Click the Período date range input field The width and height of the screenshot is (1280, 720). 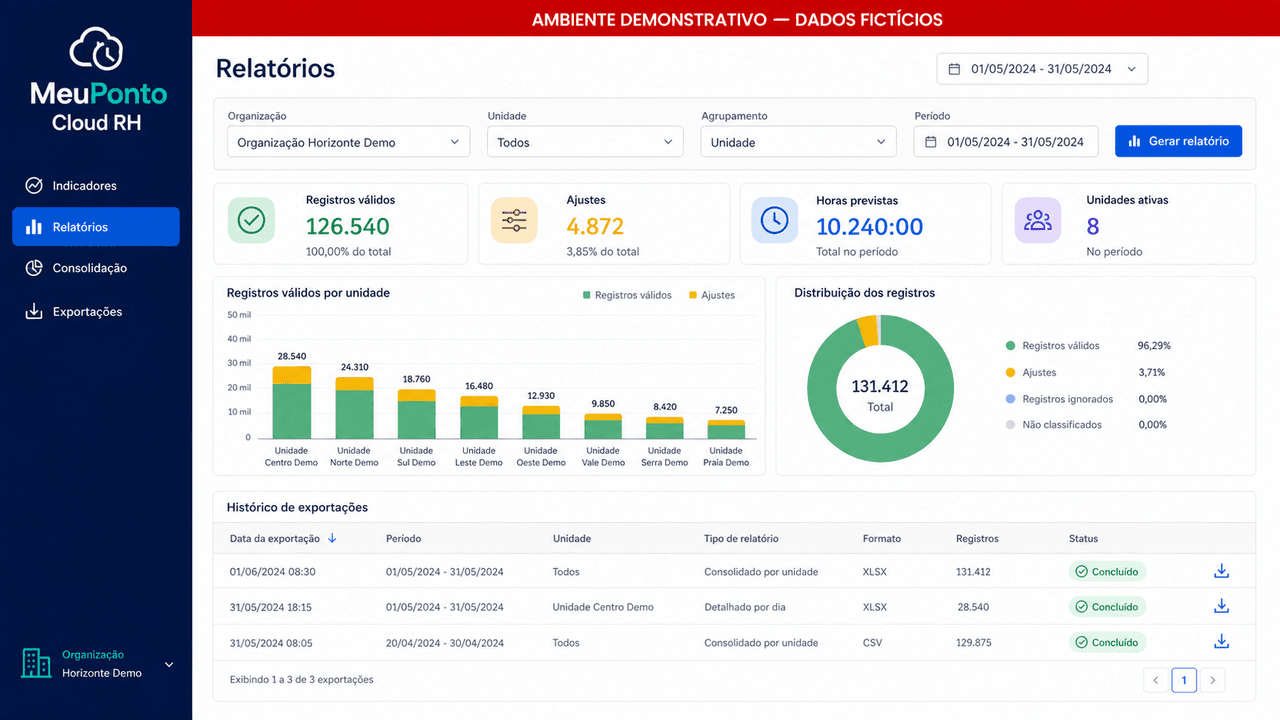point(1006,142)
